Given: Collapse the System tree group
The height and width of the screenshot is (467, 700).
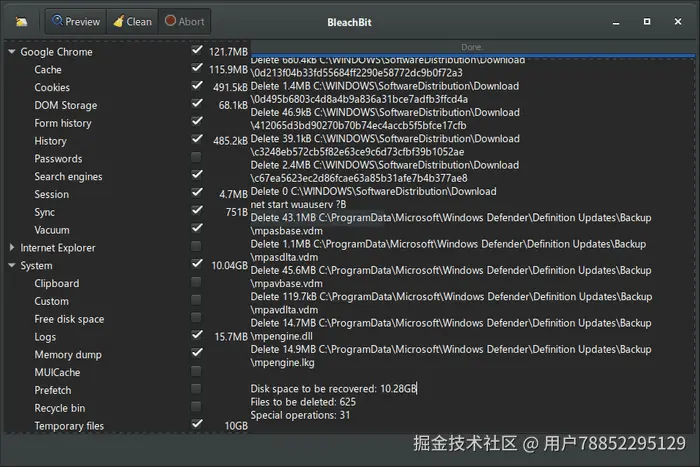Looking at the screenshot, I should click(x=12, y=265).
